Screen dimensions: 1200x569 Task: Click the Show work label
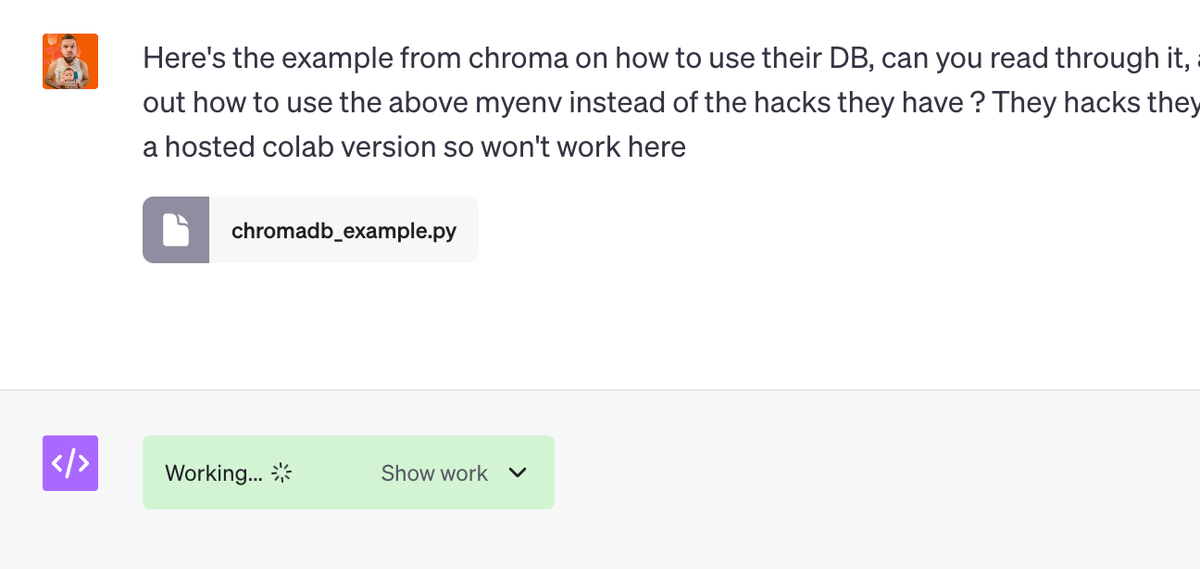click(x=434, y=473)
